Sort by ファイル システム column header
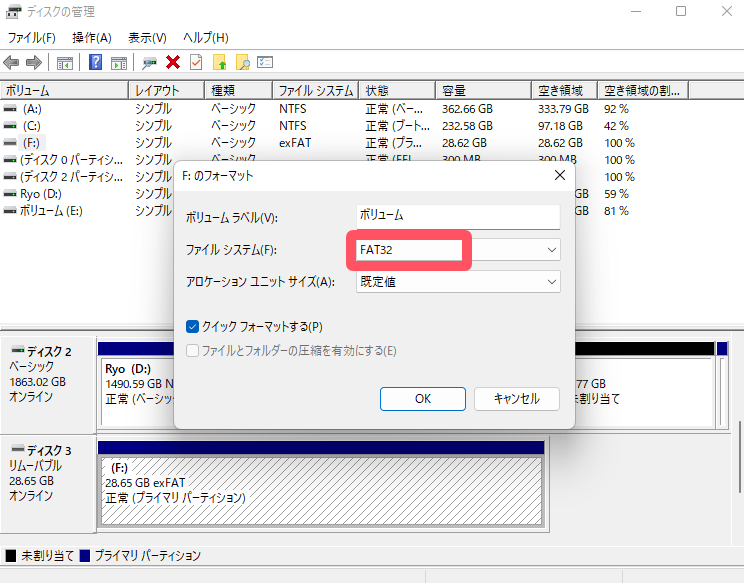The width and height of the screenshot is (744, 583). (x=316, y=90)
